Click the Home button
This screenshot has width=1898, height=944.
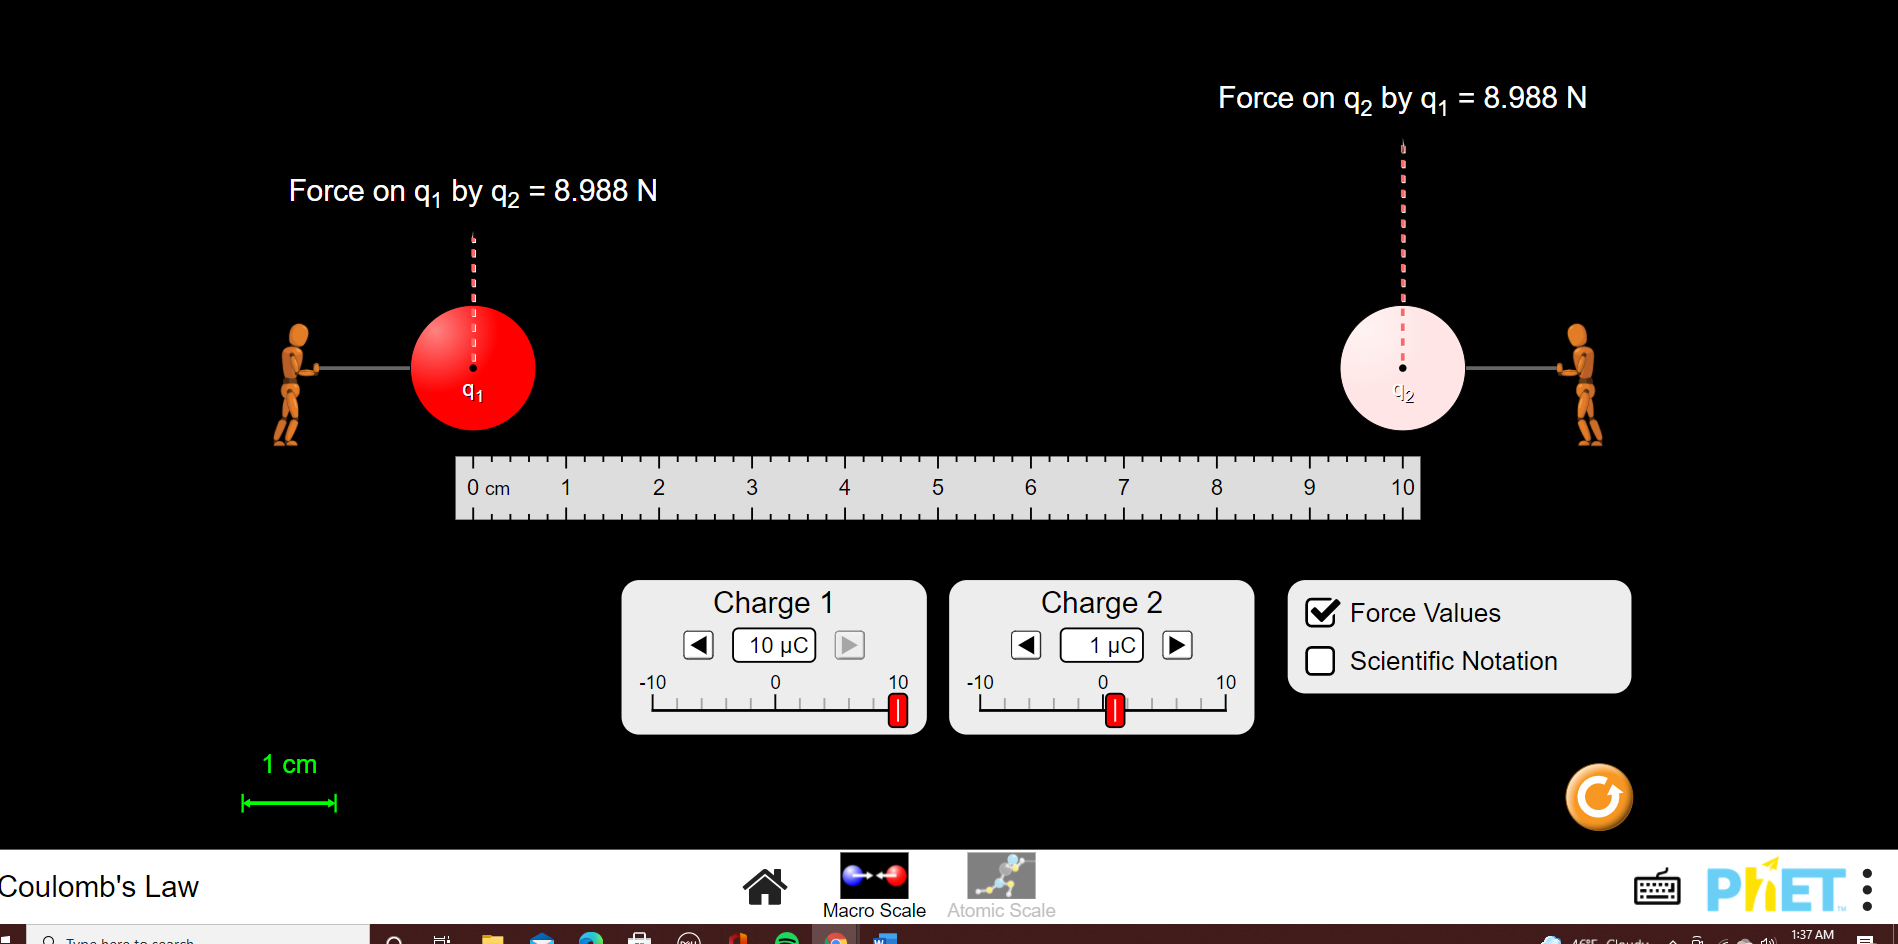(765, 886)
